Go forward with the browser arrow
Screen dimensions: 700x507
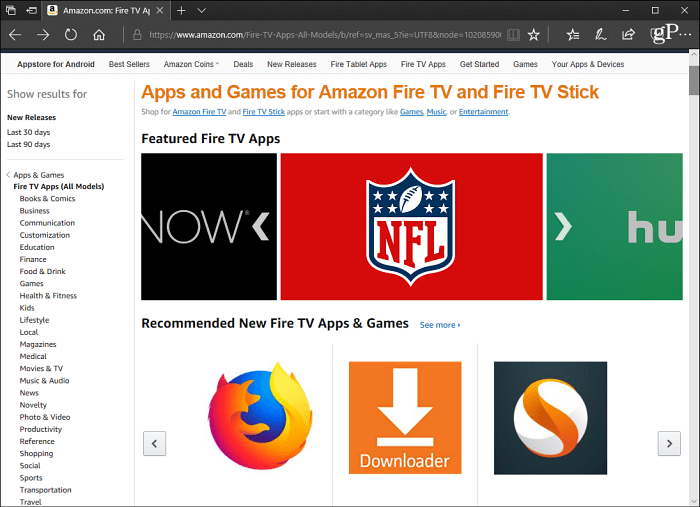(x=43, y=35)
